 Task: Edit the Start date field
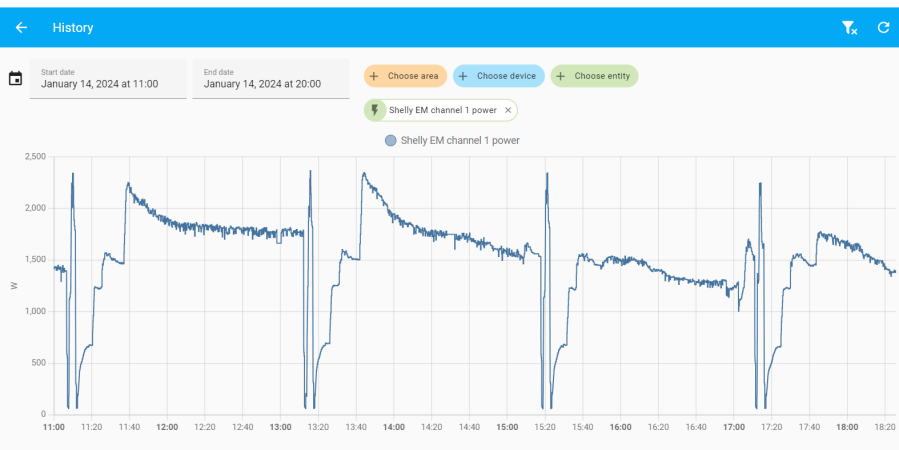click(x=108, y=79)
